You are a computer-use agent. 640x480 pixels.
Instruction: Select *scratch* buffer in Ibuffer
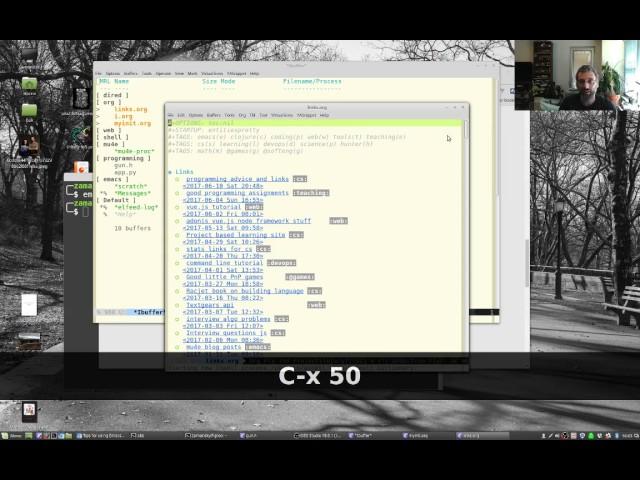tap(131, 187)
